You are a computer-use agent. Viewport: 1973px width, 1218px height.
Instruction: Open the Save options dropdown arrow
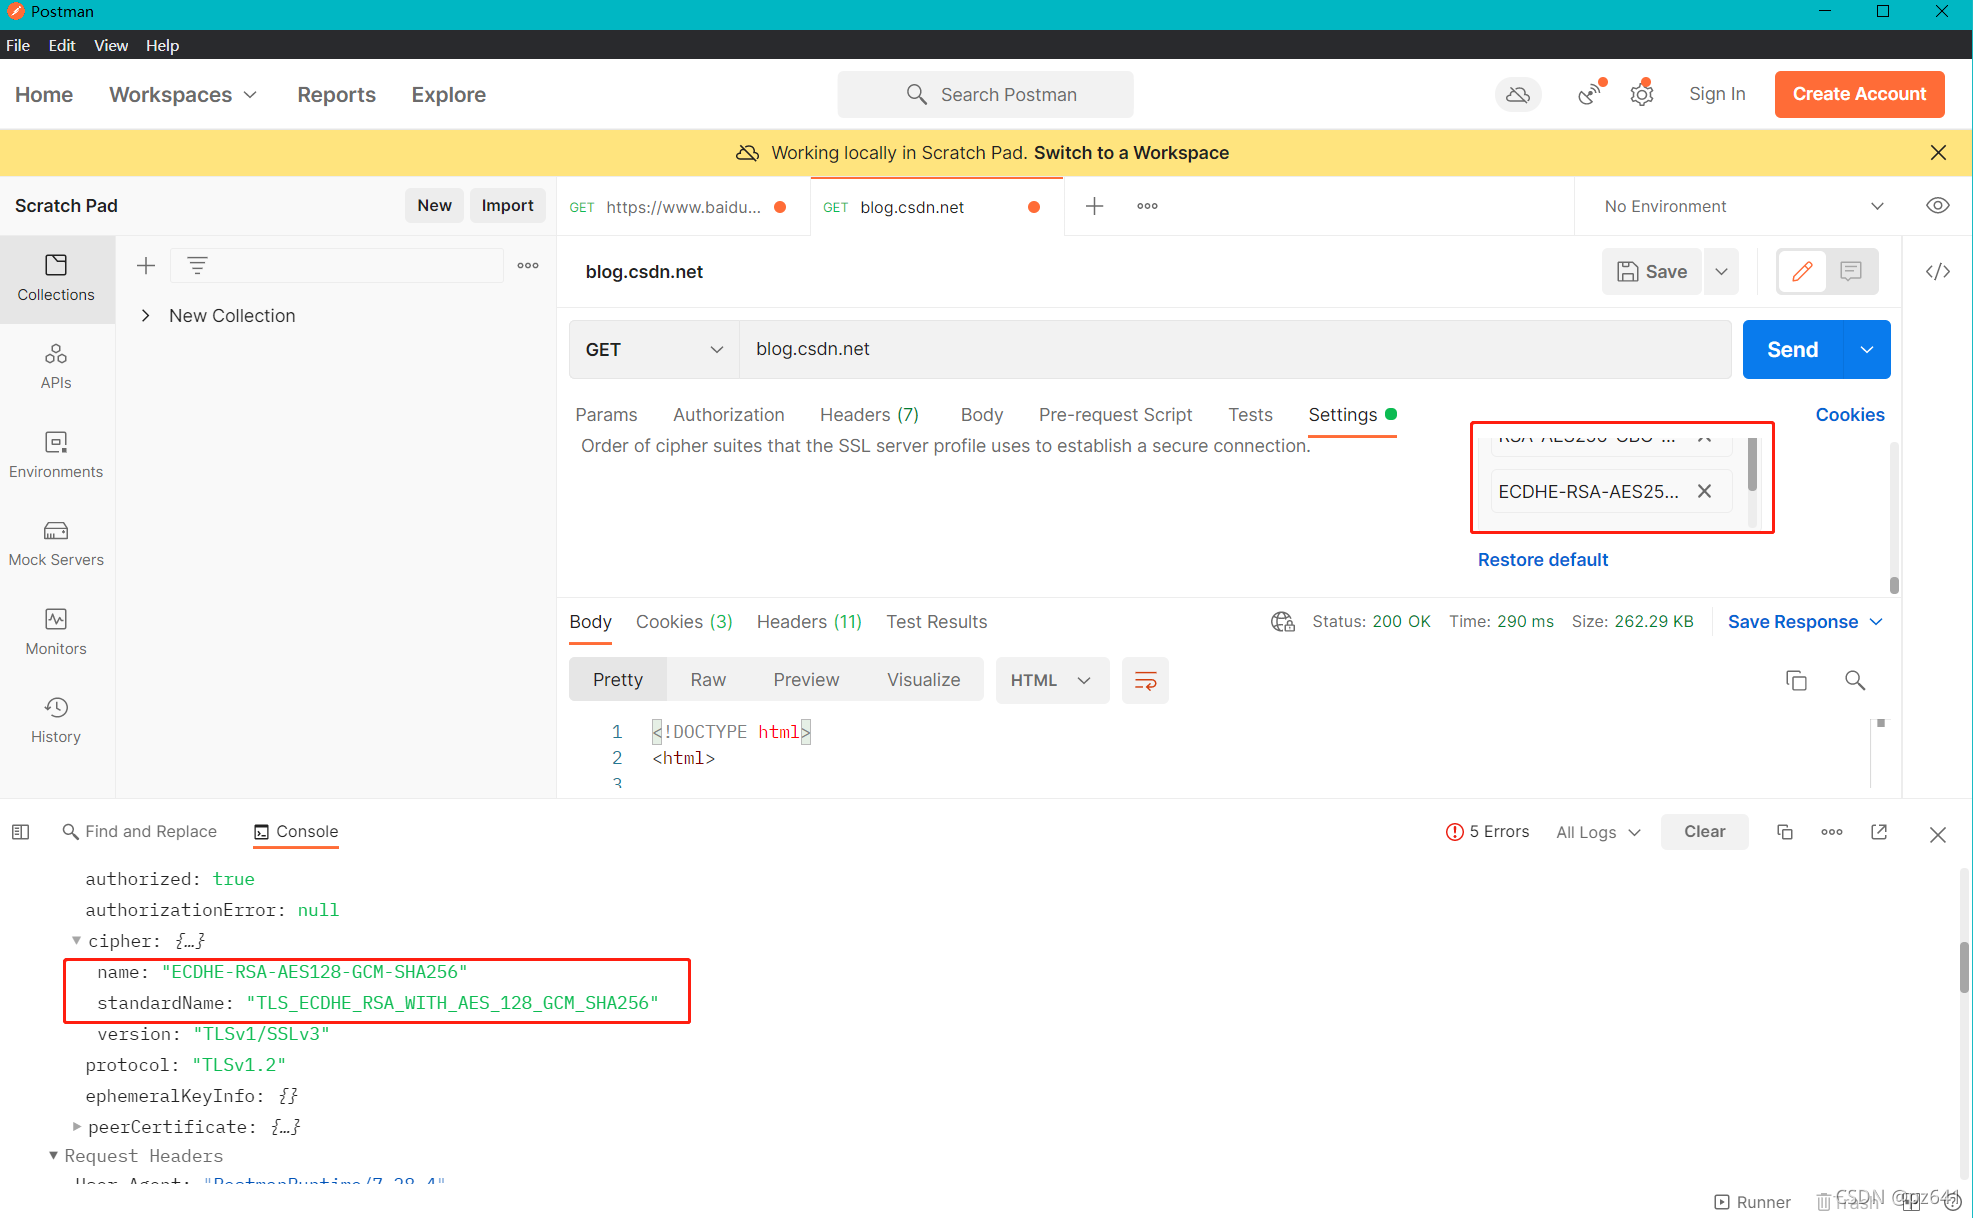click(x=1721, y=272)
